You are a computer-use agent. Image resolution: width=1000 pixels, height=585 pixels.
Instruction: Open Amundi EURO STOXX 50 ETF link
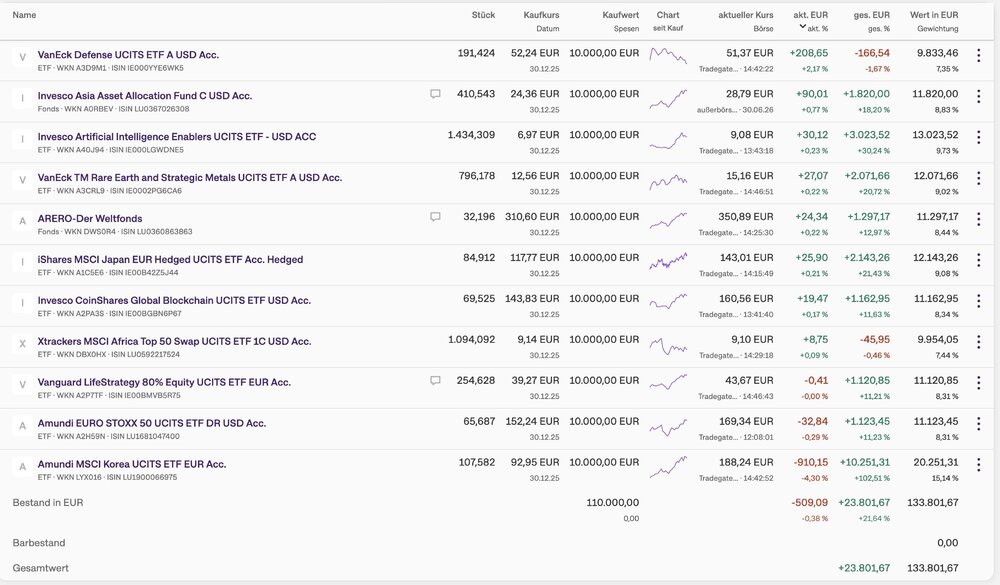tap(152, 423)
